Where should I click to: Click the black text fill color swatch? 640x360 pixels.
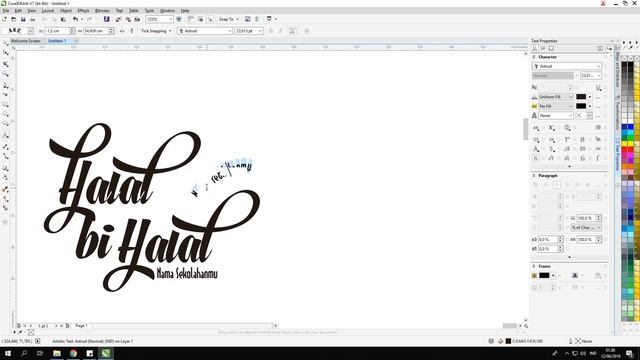[x=581, y=97]
